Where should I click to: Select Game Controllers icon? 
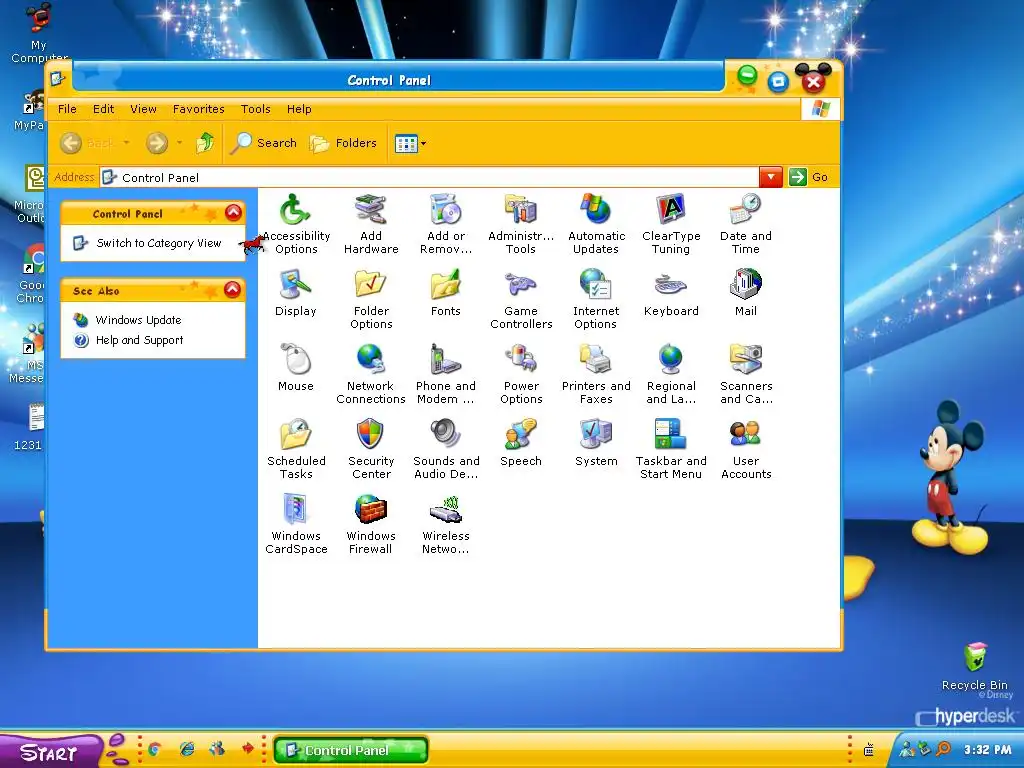tap(521, 298)
